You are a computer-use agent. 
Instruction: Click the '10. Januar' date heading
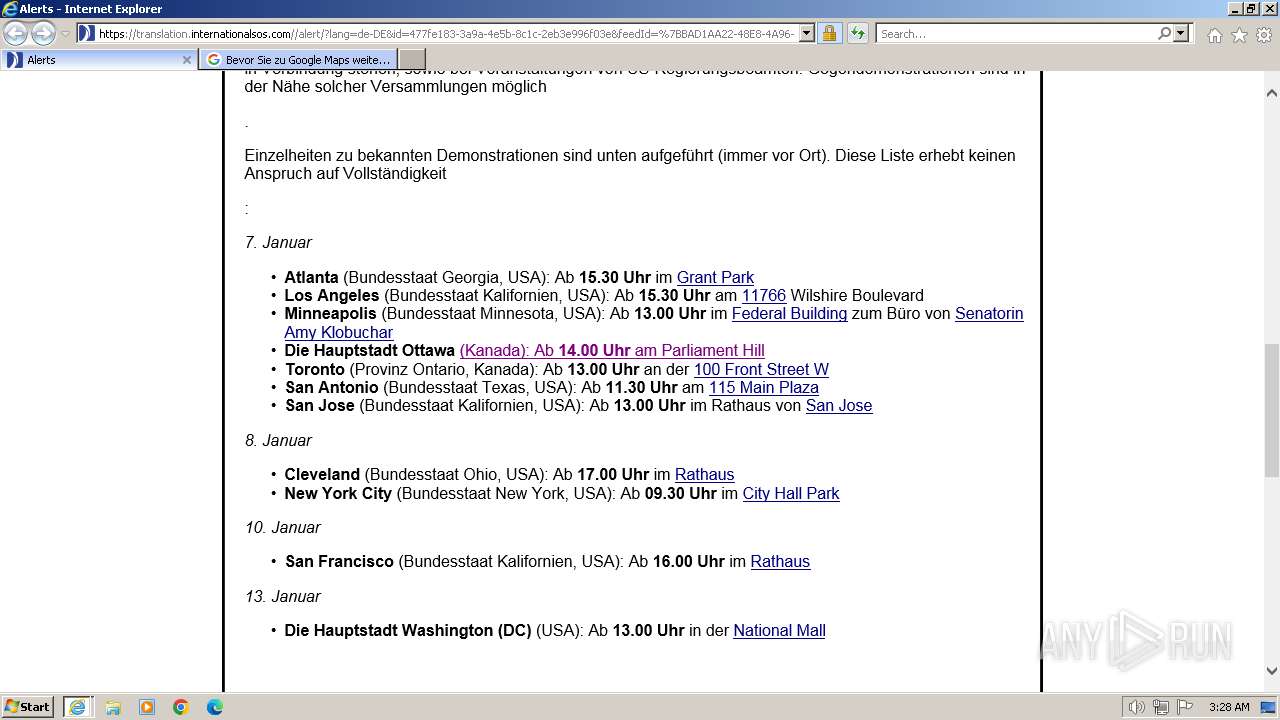[283, 528]
